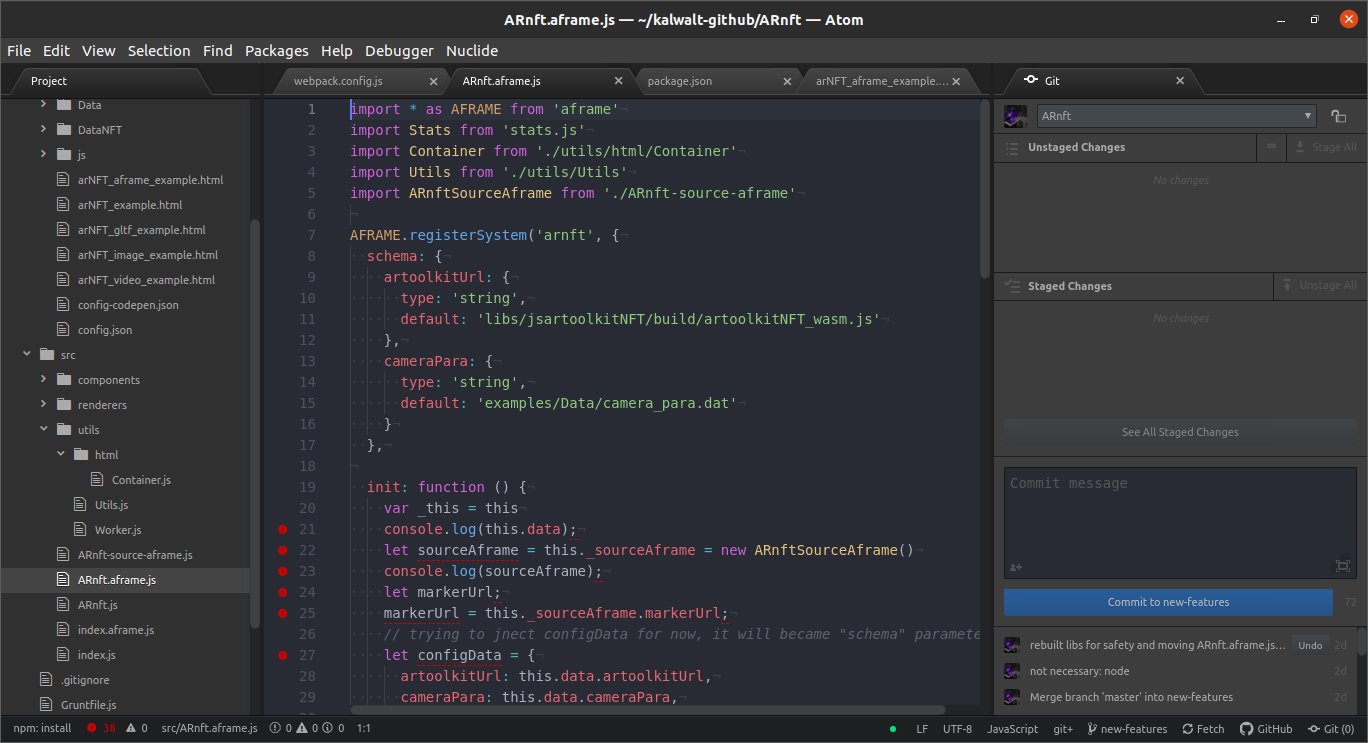The width and height of the screenshot is (1368, 743).
Task: Open the unstaged changes ellipsis menu
Action: 1271,147
